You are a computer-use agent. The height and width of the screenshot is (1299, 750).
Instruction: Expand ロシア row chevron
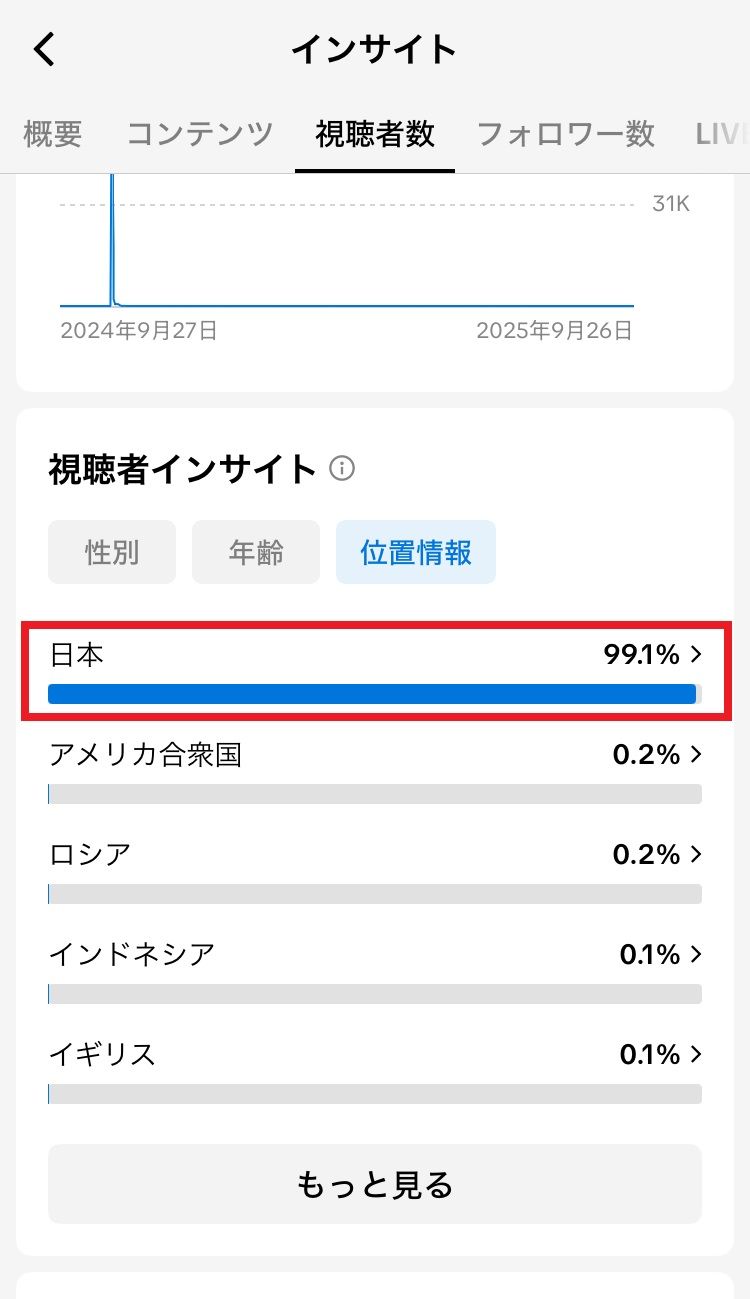[x=697, y=855]
